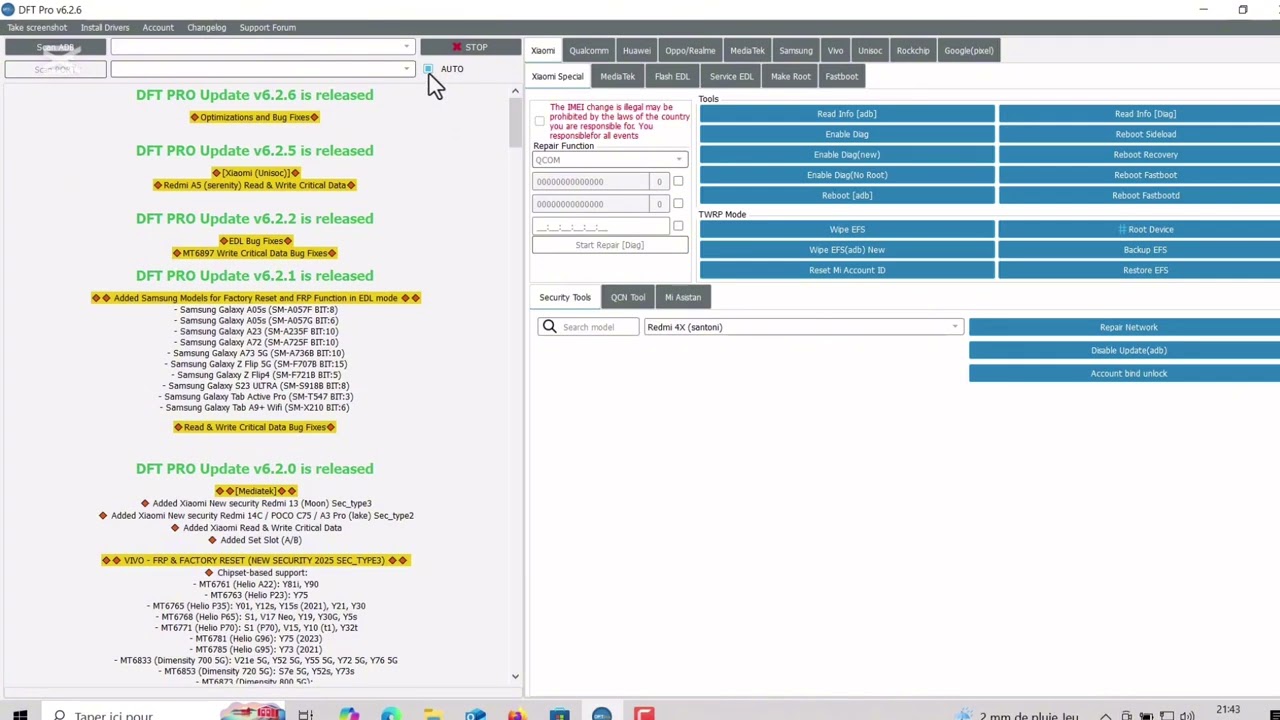
Task: Click Wipe EFS(adb) New button
Action: 847,250
